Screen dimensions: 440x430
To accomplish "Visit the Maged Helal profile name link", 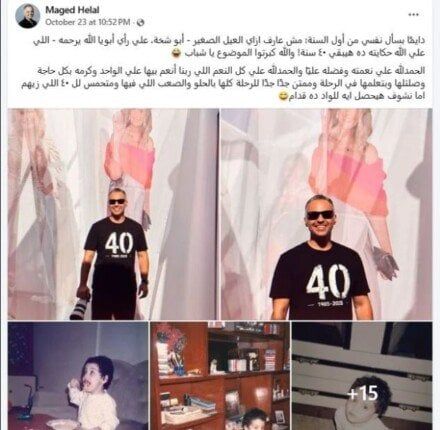I will point(72,10).
